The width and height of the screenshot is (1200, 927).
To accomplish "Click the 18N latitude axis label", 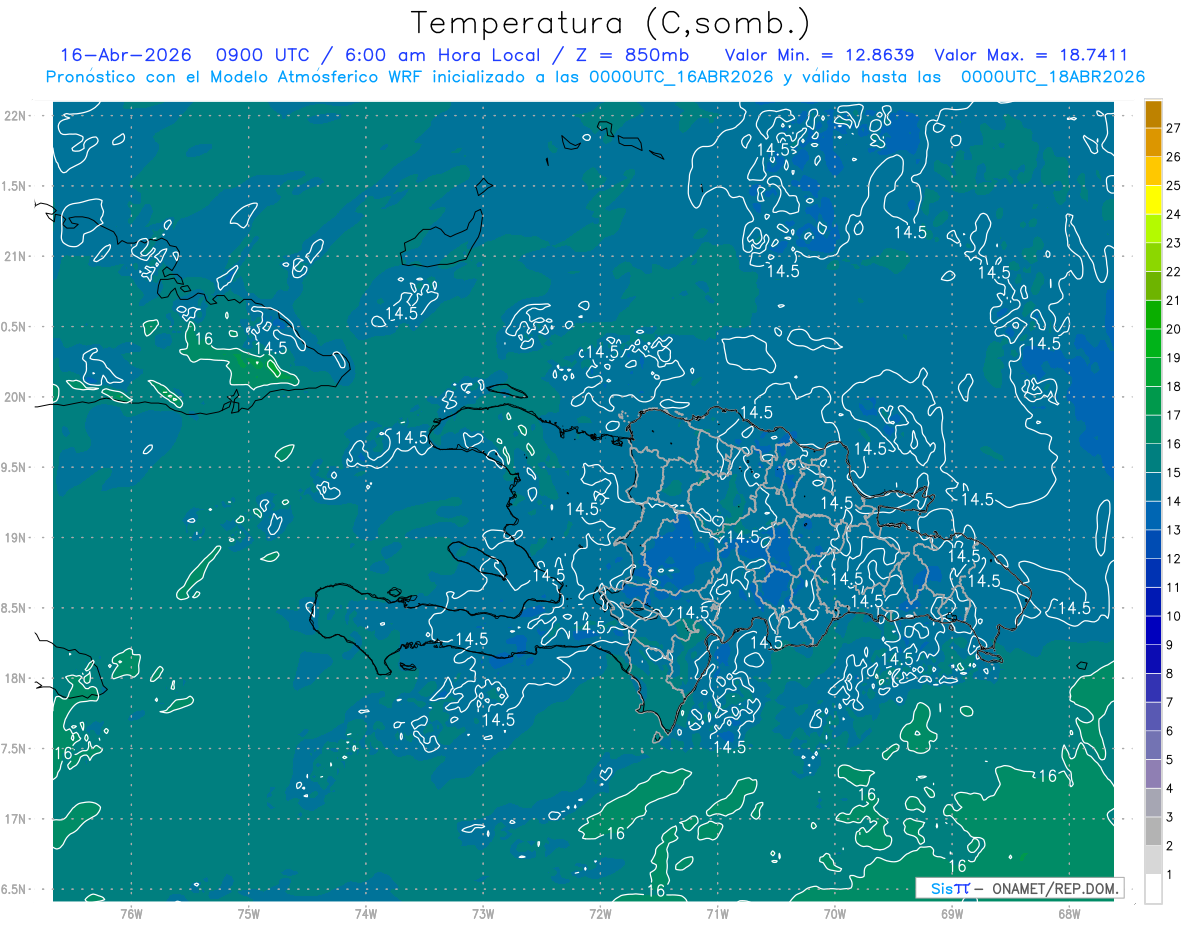I will click(x=17, y=678).
